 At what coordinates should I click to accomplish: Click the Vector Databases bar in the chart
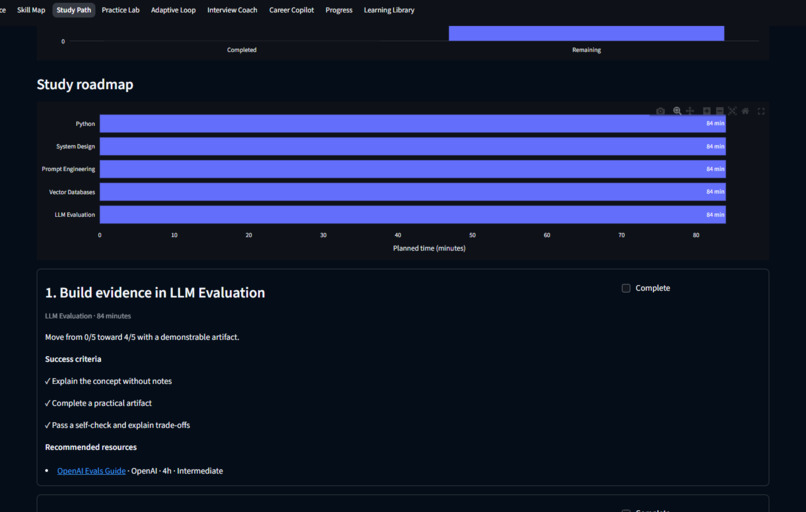click(413, 192)
